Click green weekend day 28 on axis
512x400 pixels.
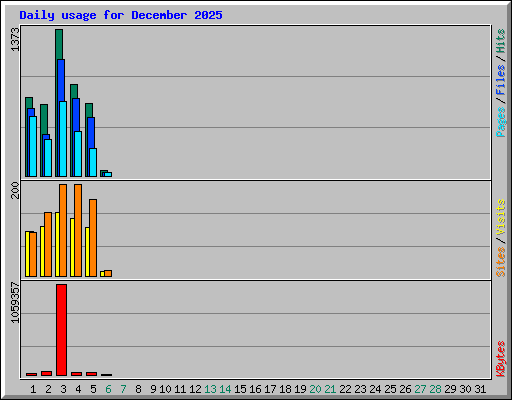click(x=435, y=389)
